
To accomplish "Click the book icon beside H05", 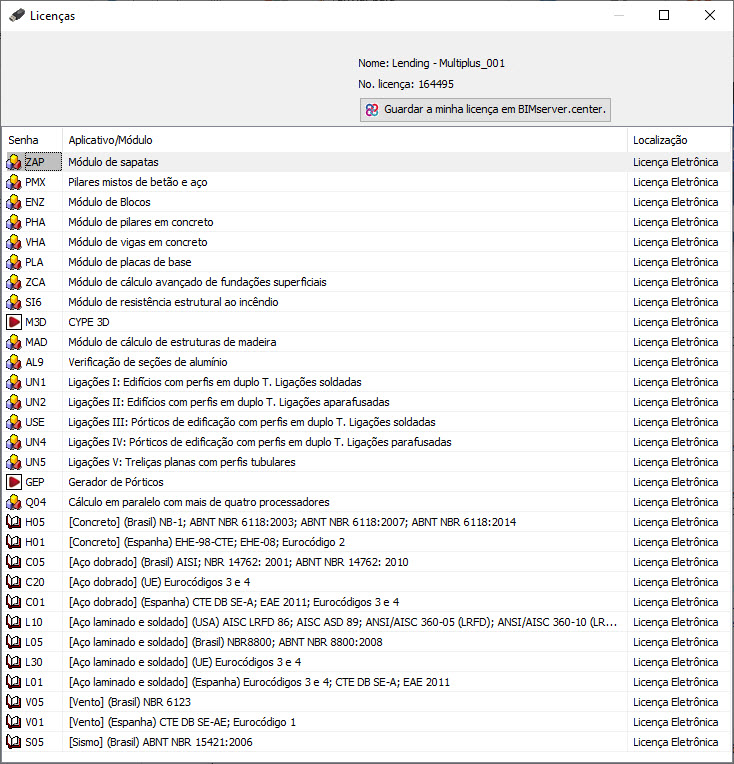I will coord(14,522).
